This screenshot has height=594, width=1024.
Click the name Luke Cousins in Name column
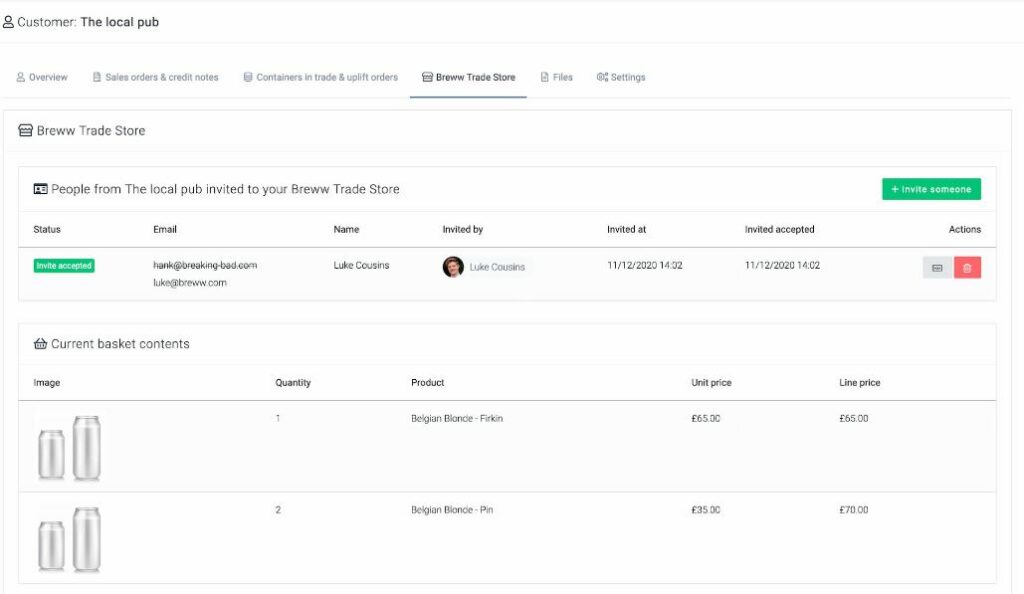pos(361,265)
